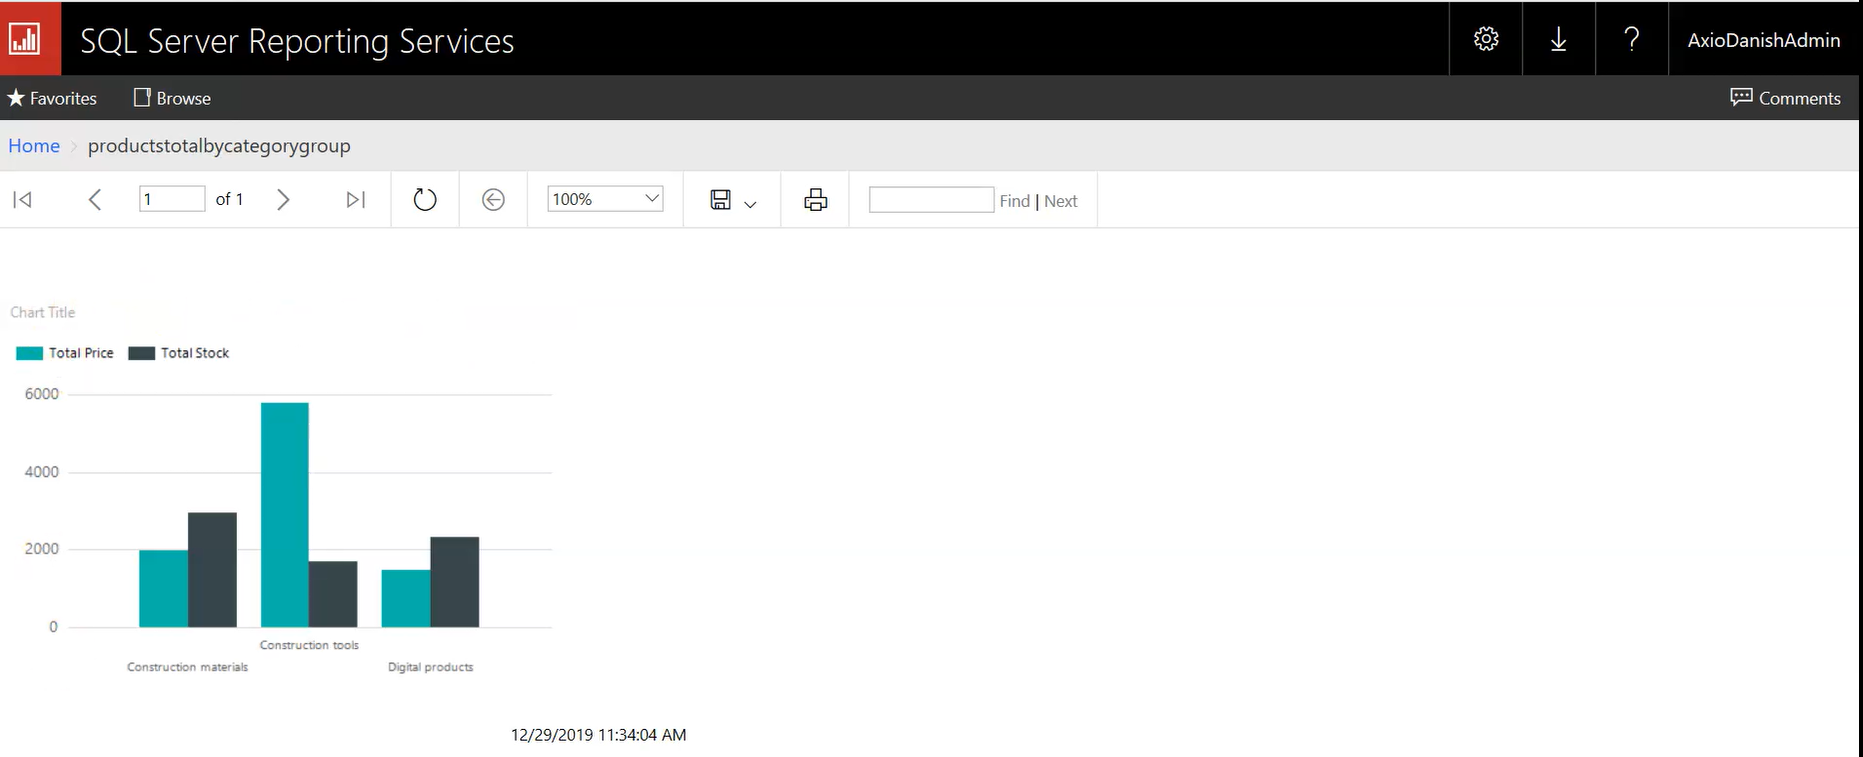Image resolution: width=1863 pixels, height=757 pixels.
Task: Click the download arrow icon
Action: (1558, 39)
